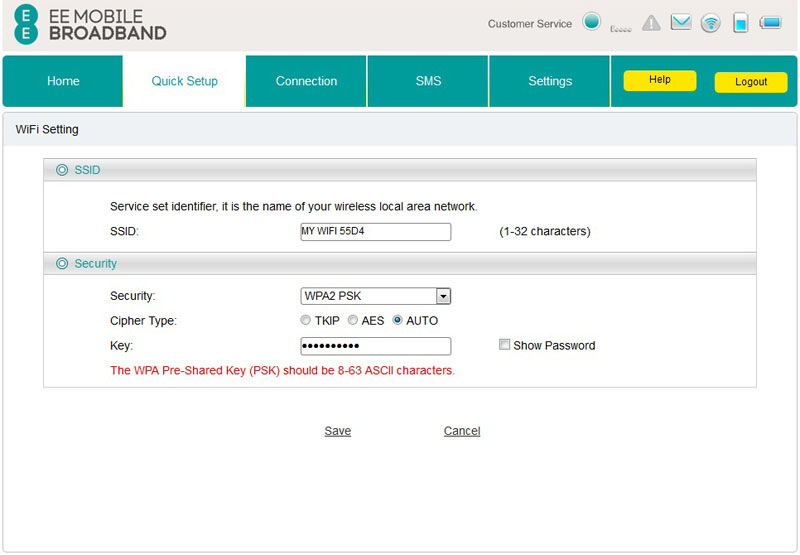Click the yellow Help button
The image size is (800, 555).
[x=660, y=80]
